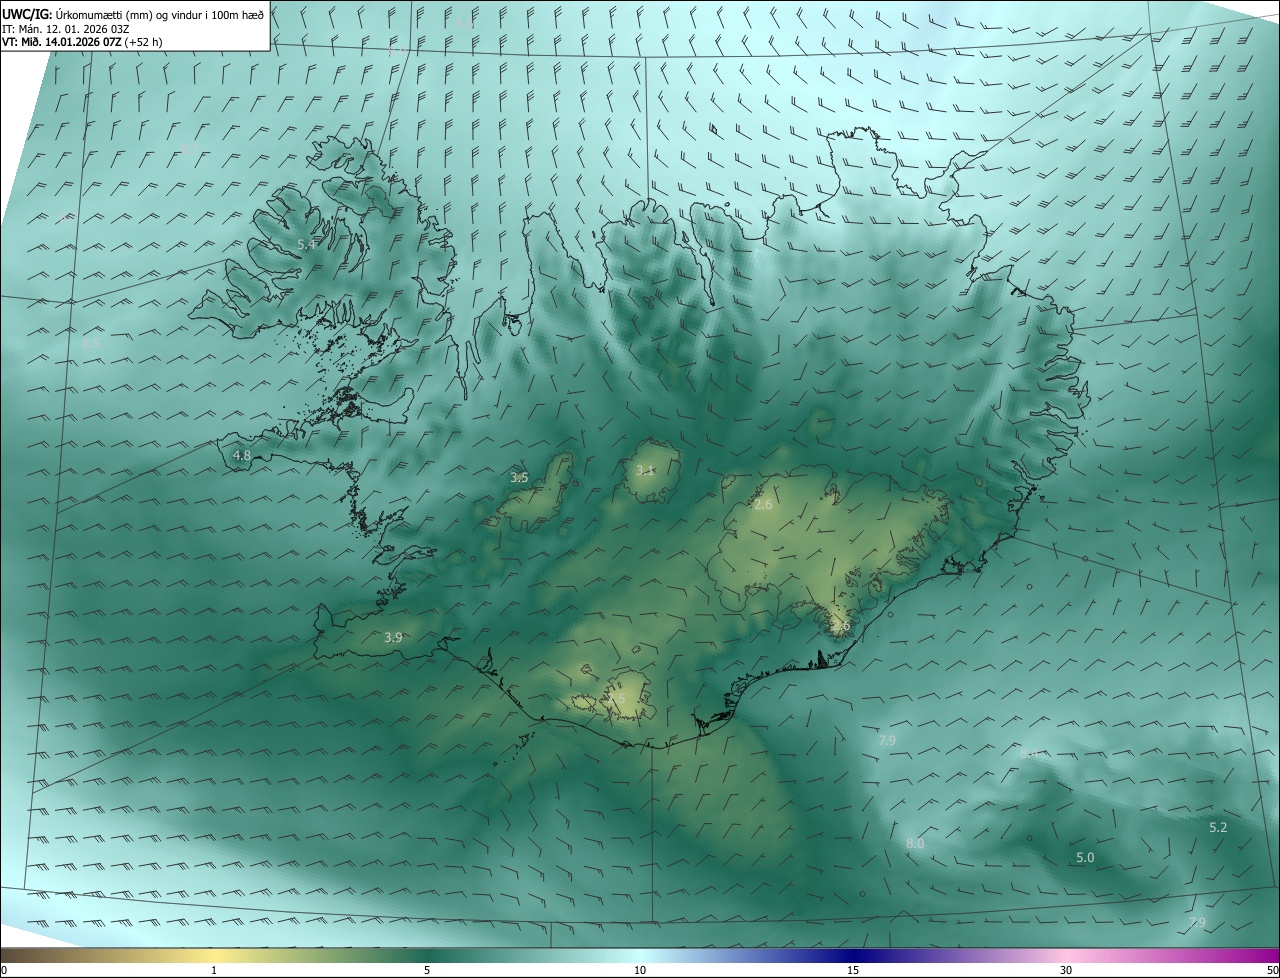1280x978 pixels.
Task: Select the 3.9 value label on the peninsula
Action: tap(393, 637)
